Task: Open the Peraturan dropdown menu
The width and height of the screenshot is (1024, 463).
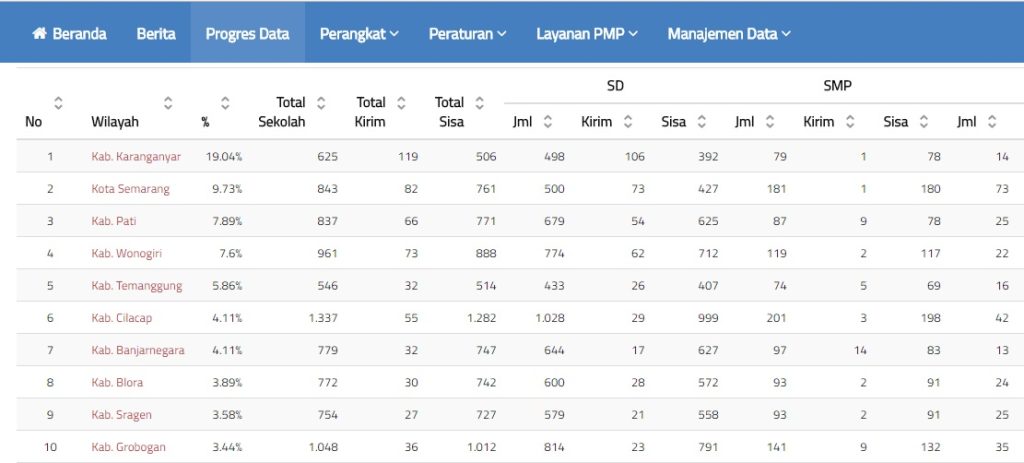Action: pos(467,34)
